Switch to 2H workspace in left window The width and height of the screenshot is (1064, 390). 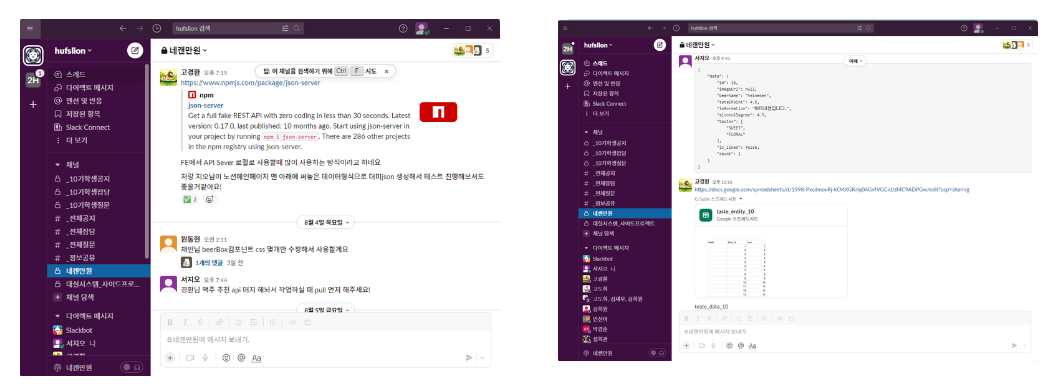click(x=33, y=80)
